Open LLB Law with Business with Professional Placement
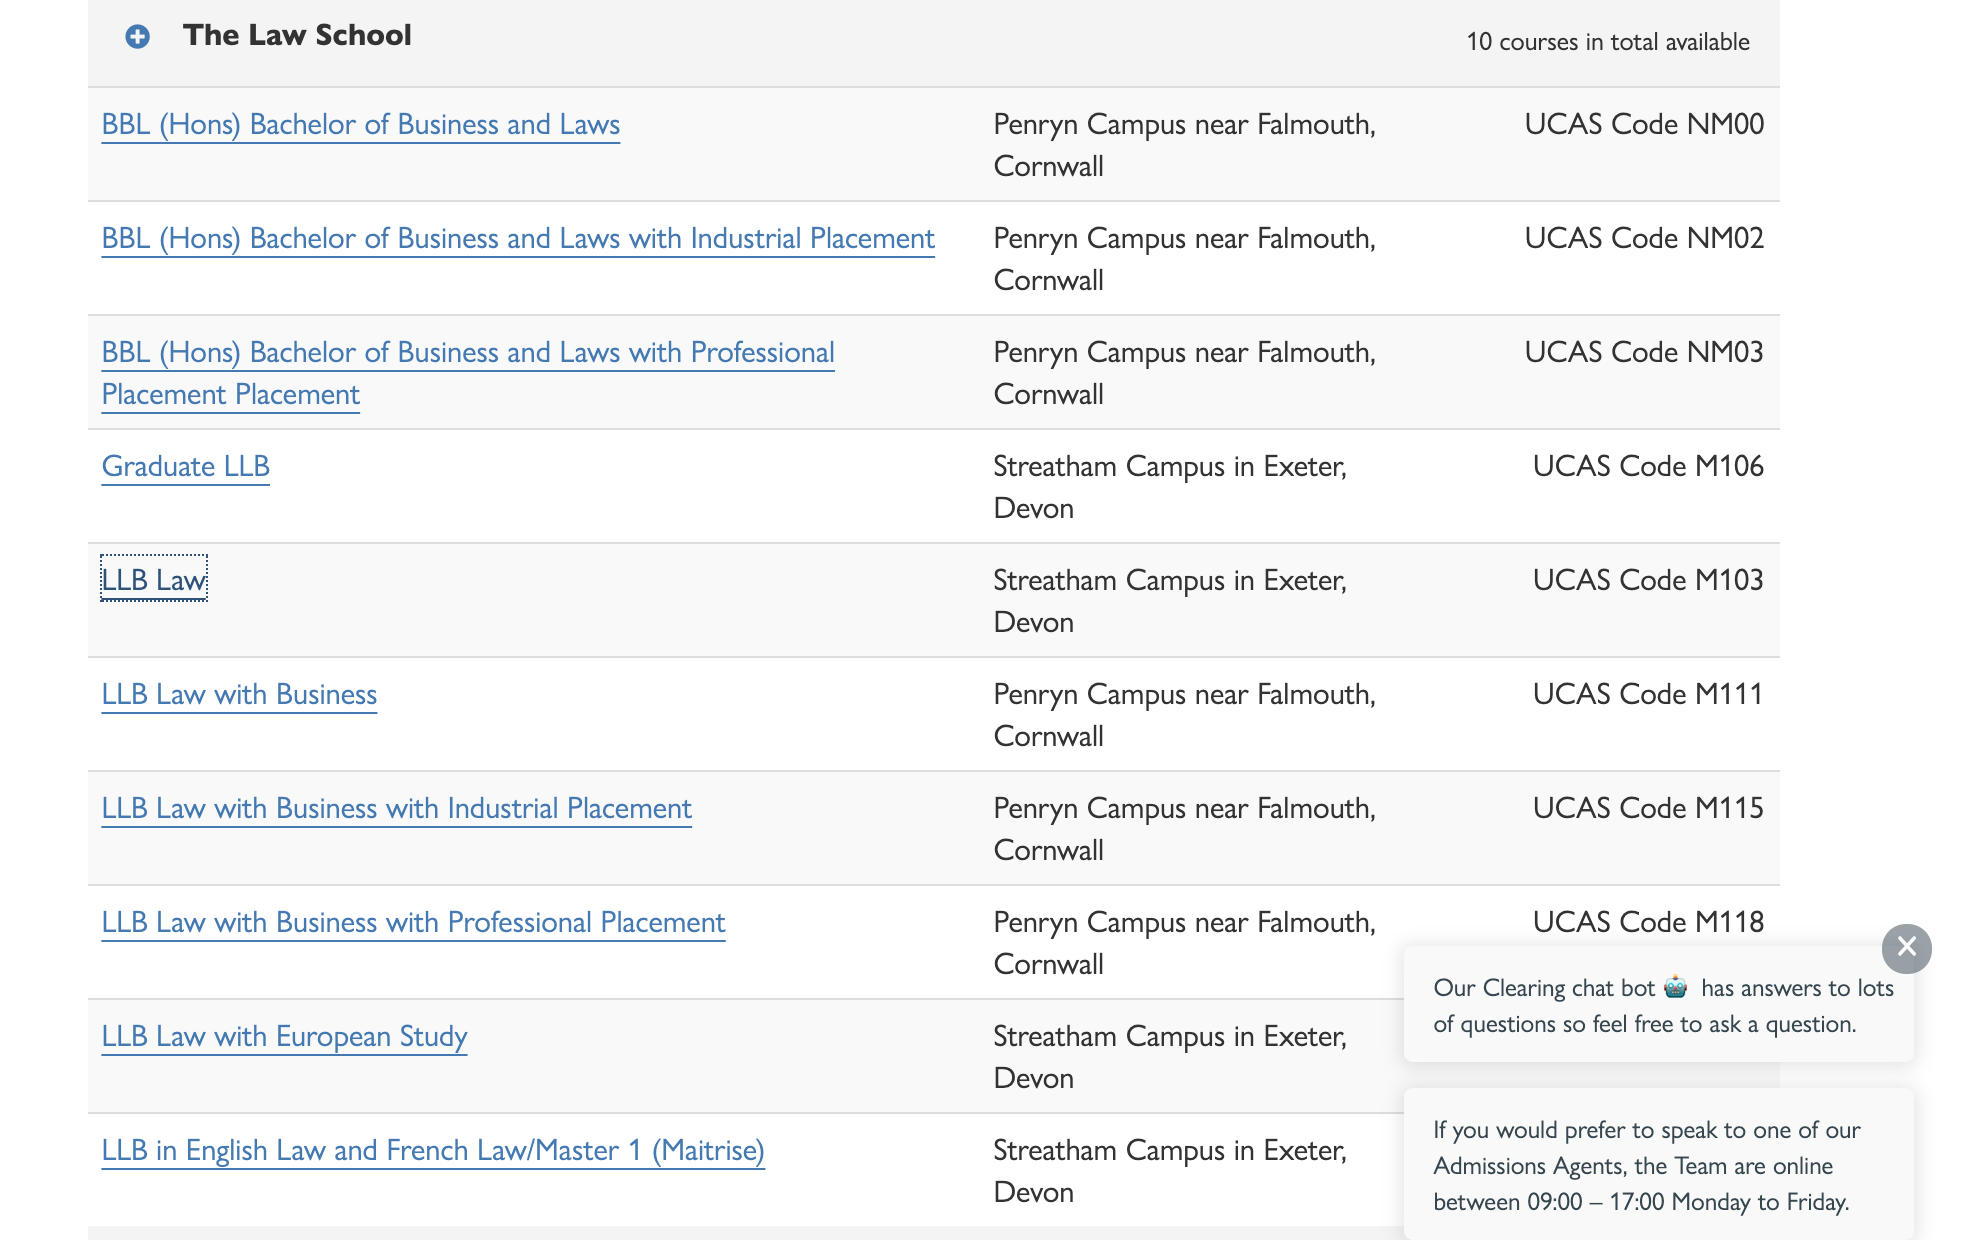This screenshot has height=1240, width=1978. 413,923
